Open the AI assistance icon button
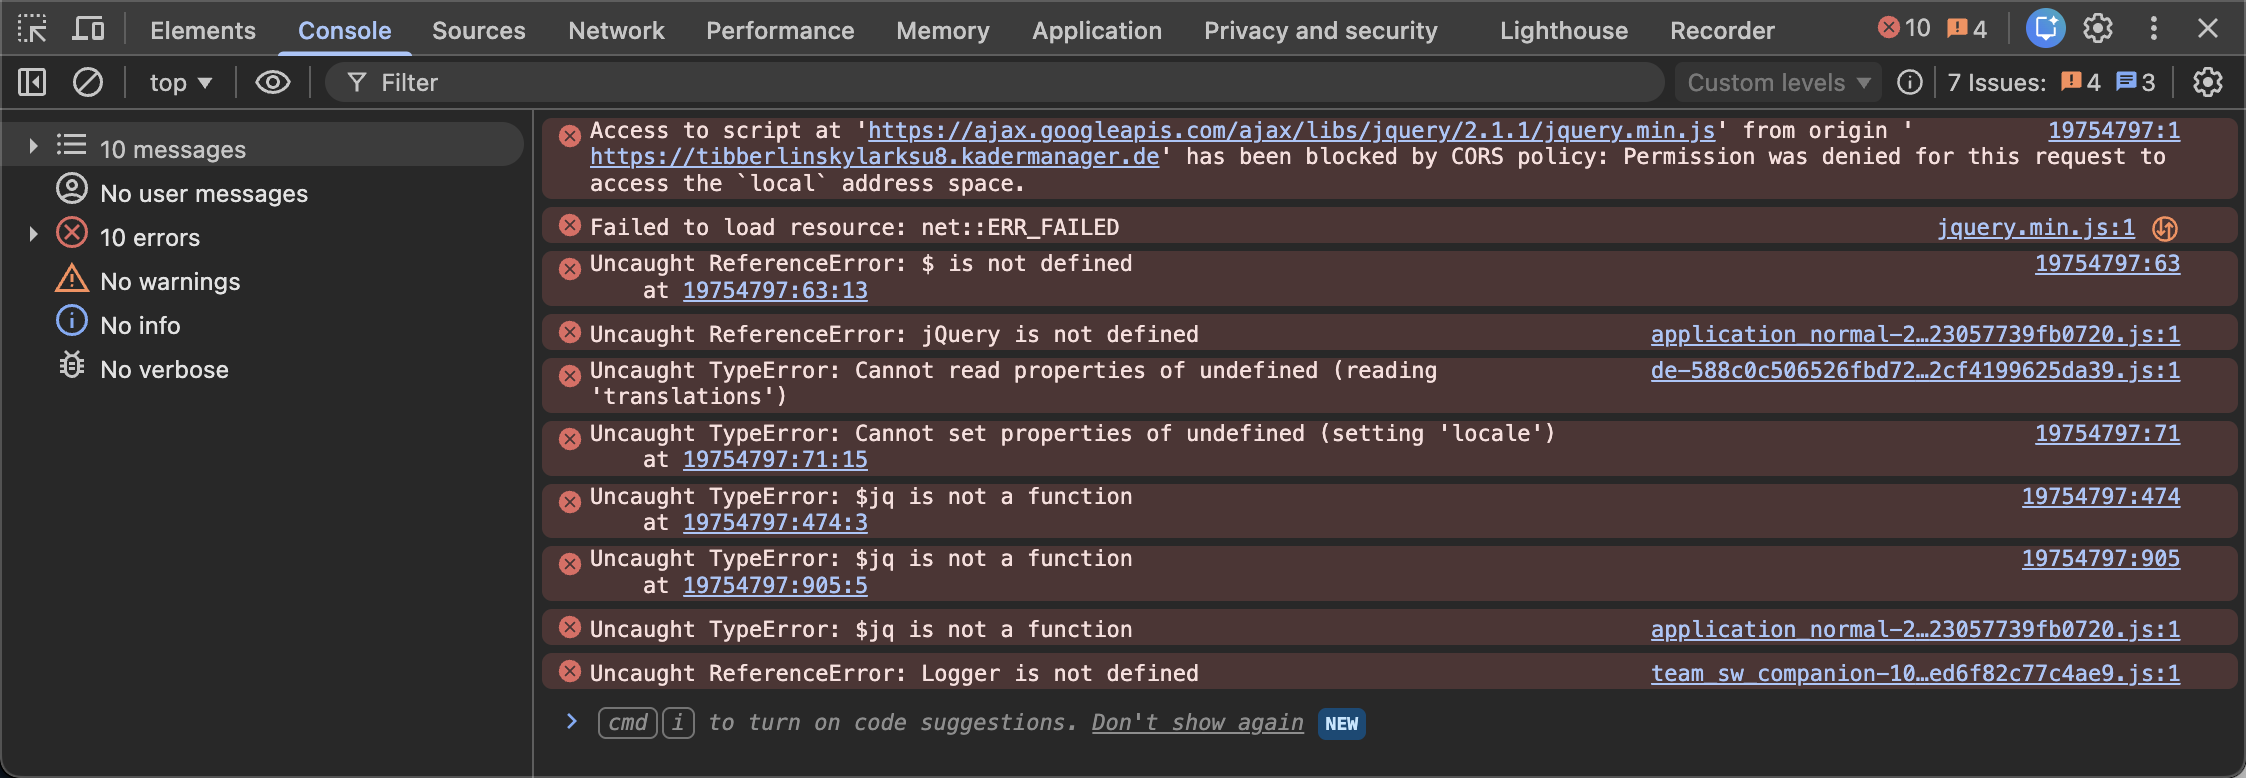 pyautogui.click(x=2045, y=29)
